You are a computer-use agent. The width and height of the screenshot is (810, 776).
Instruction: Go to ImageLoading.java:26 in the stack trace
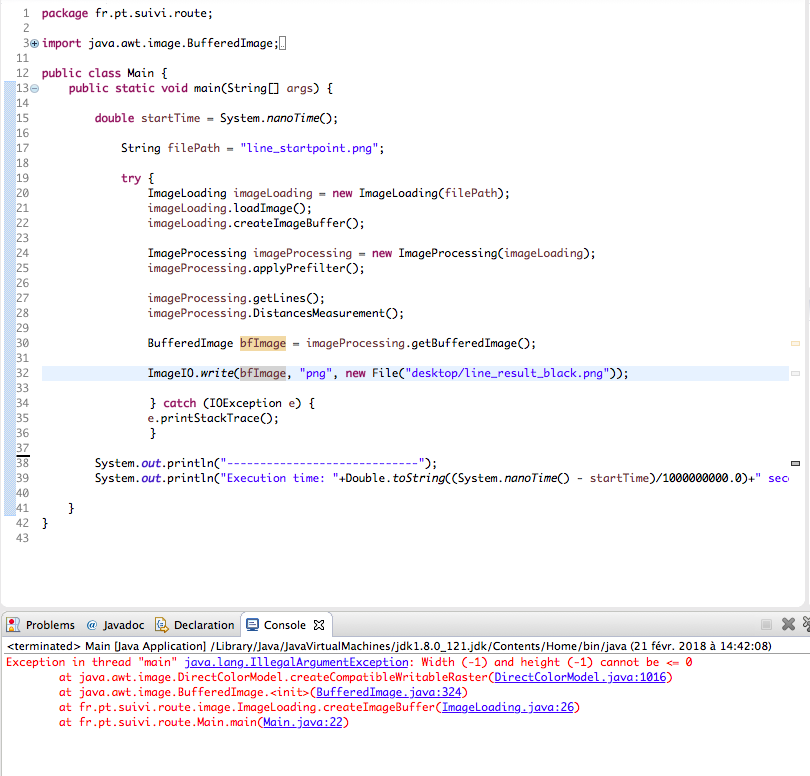(510, 707)
